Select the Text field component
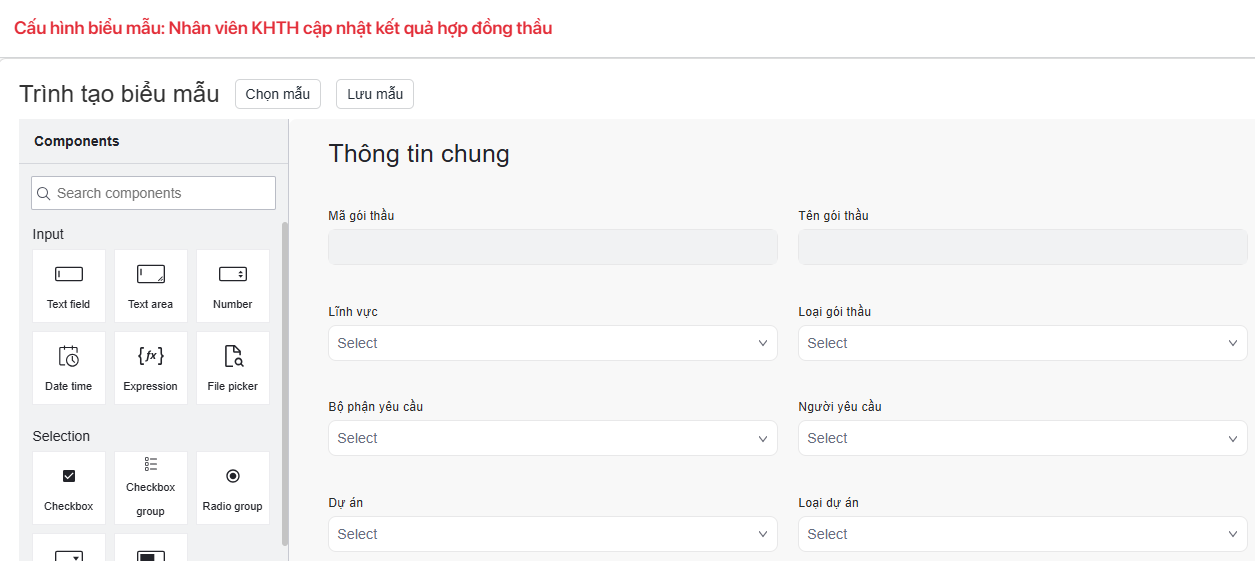Image resolution: width=1255 pixels, height=561 pixels. click(69, 286)
